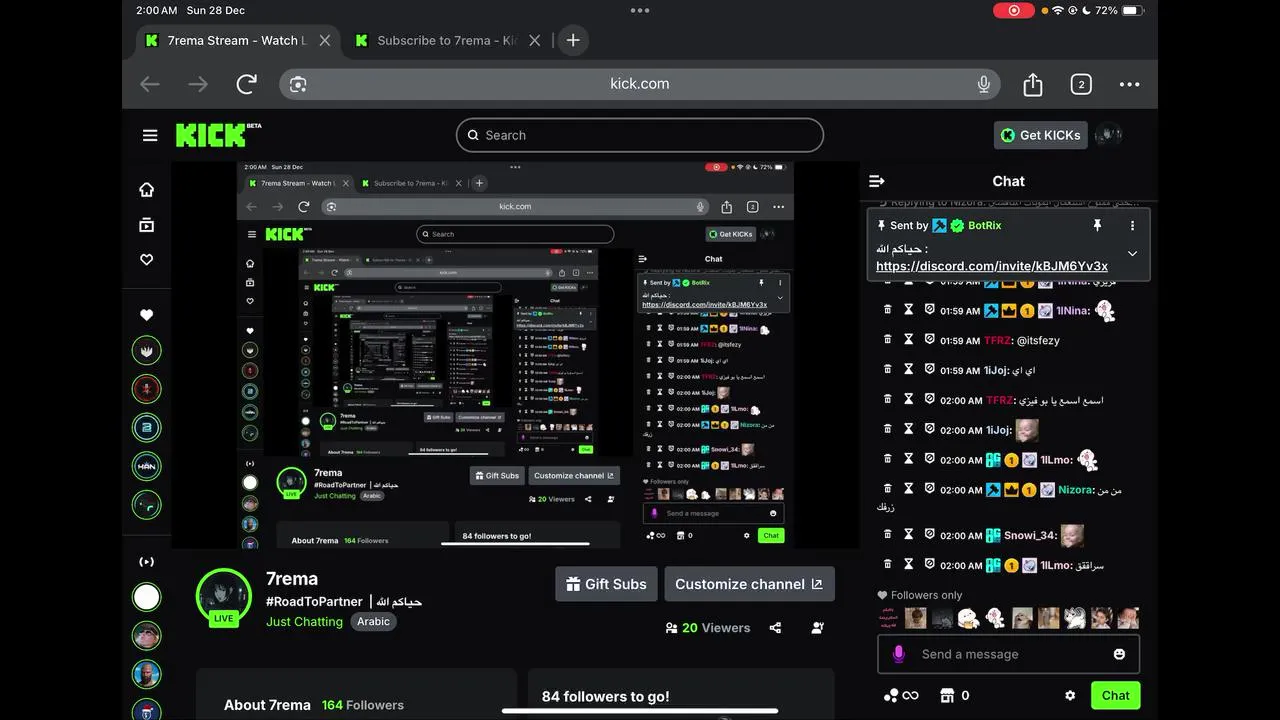Screen dimensions: 1280x720
Task: Start voice search in address bar
Action: point(983,84)
